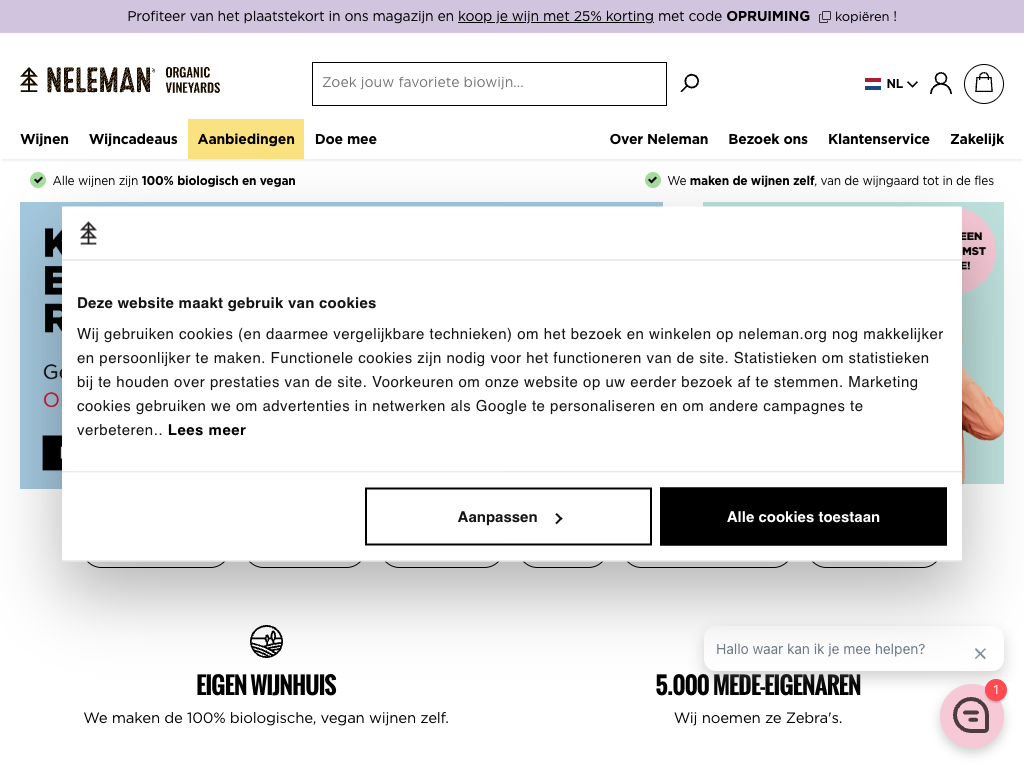Click the copy icon next to kopiëren
Viewport: 1024px width, 768px height.
pos(825,17)
